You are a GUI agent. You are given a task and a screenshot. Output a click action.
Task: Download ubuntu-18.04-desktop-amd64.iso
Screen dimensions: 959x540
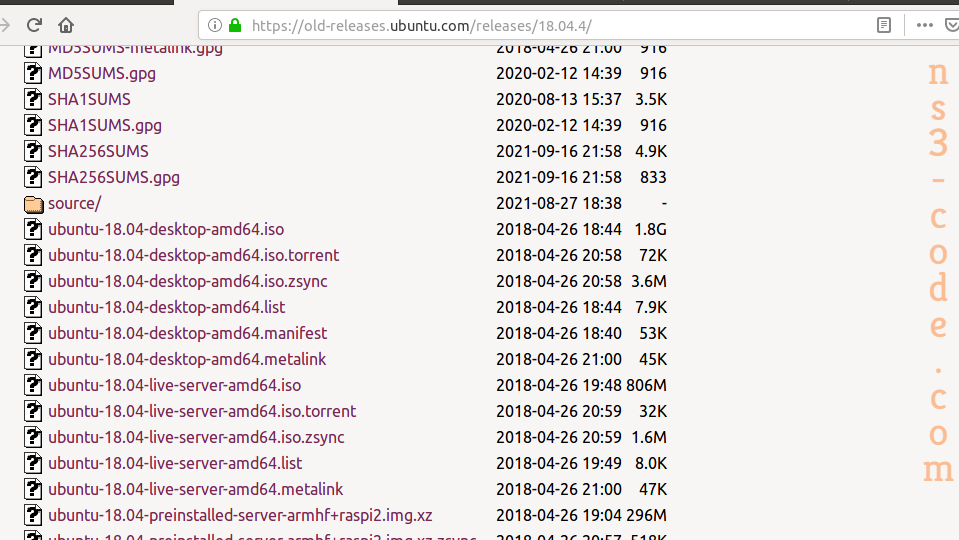[x=166, y=229]
